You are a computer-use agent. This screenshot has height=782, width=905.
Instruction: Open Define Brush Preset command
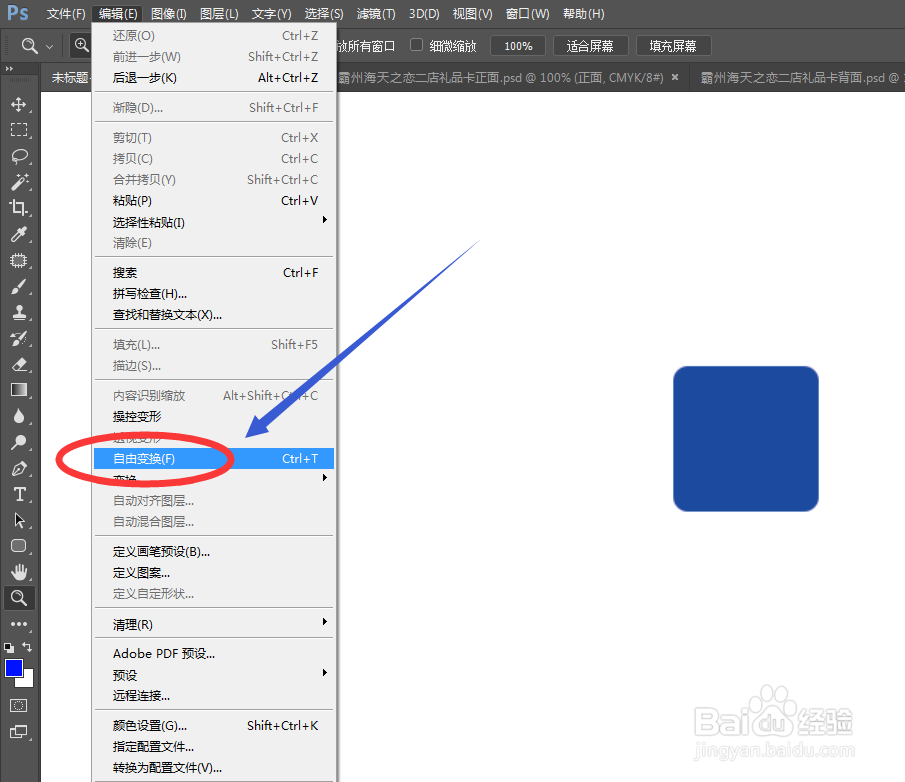[x=214, y=551]
